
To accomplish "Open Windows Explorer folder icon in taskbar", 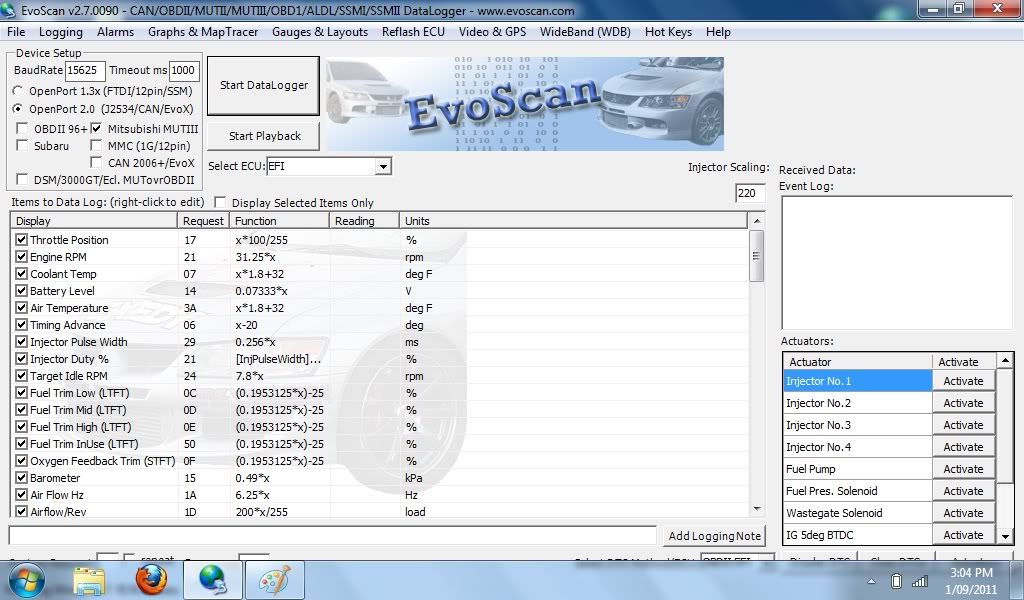I will click(x=89, y=580).
